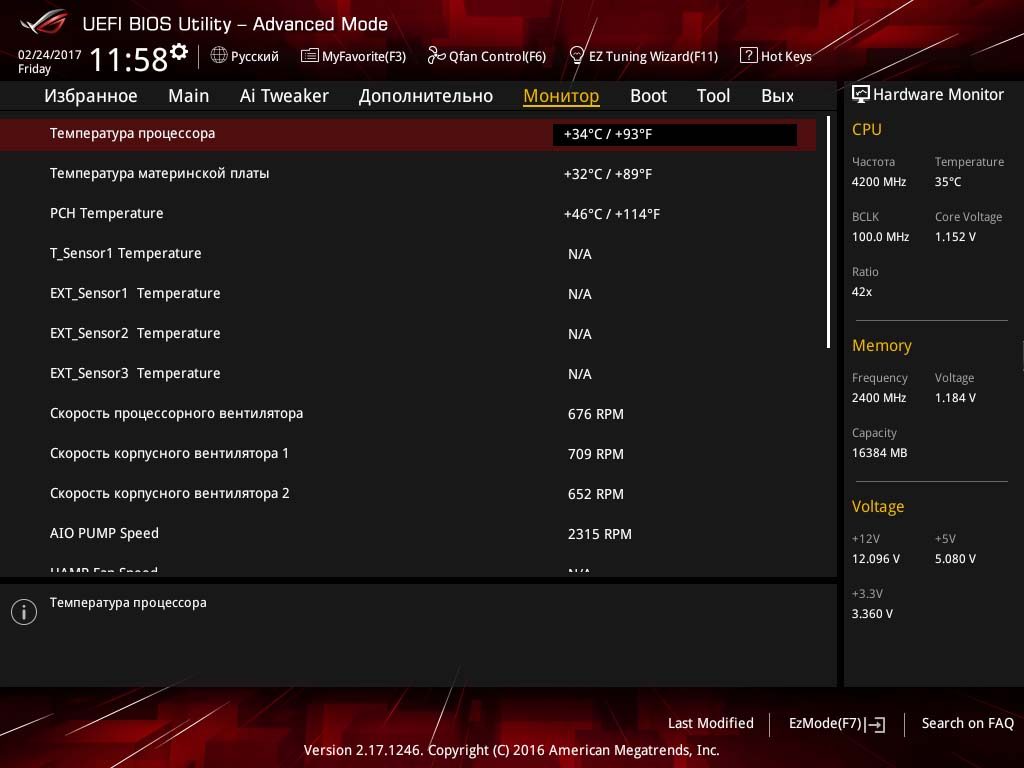Click the Hardware Monitor screen icon
The width and height of the screenshot is (1024, 768).
[x=861, y=94]
